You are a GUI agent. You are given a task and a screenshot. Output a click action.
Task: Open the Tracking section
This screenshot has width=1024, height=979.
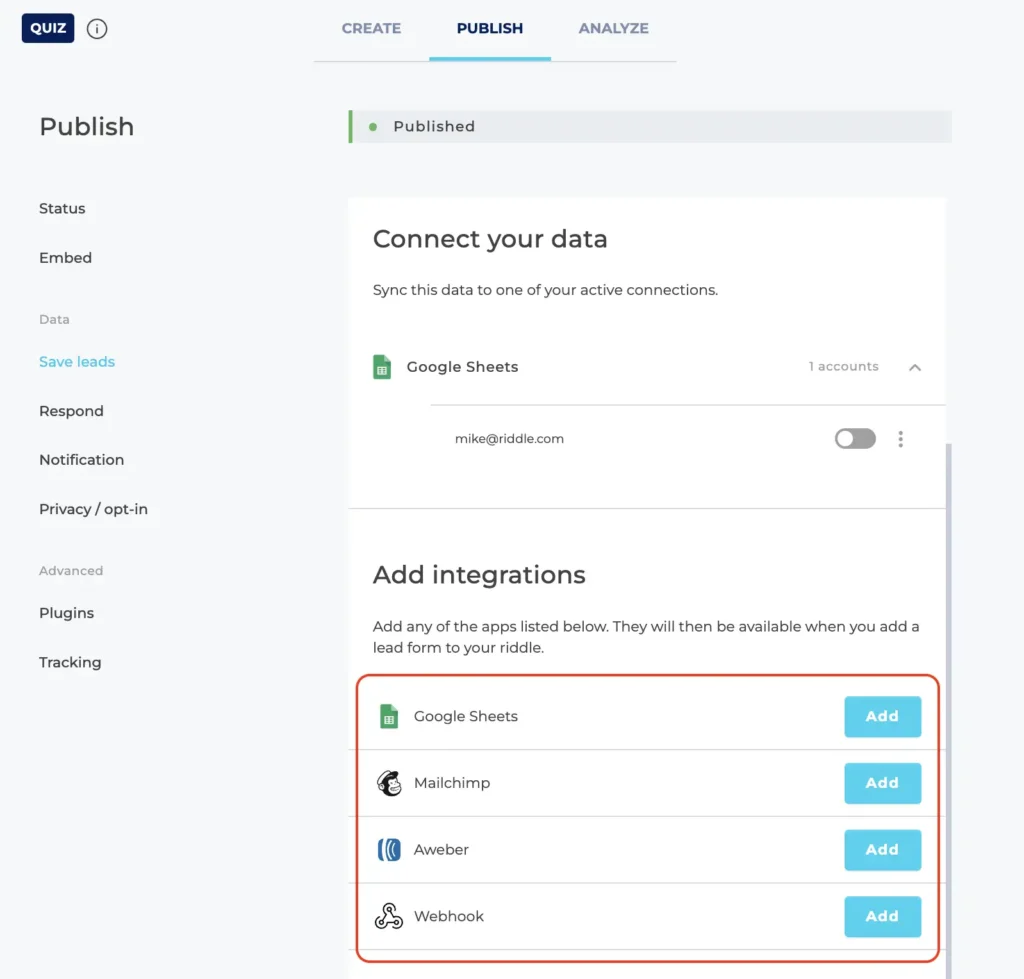point(70,662)
